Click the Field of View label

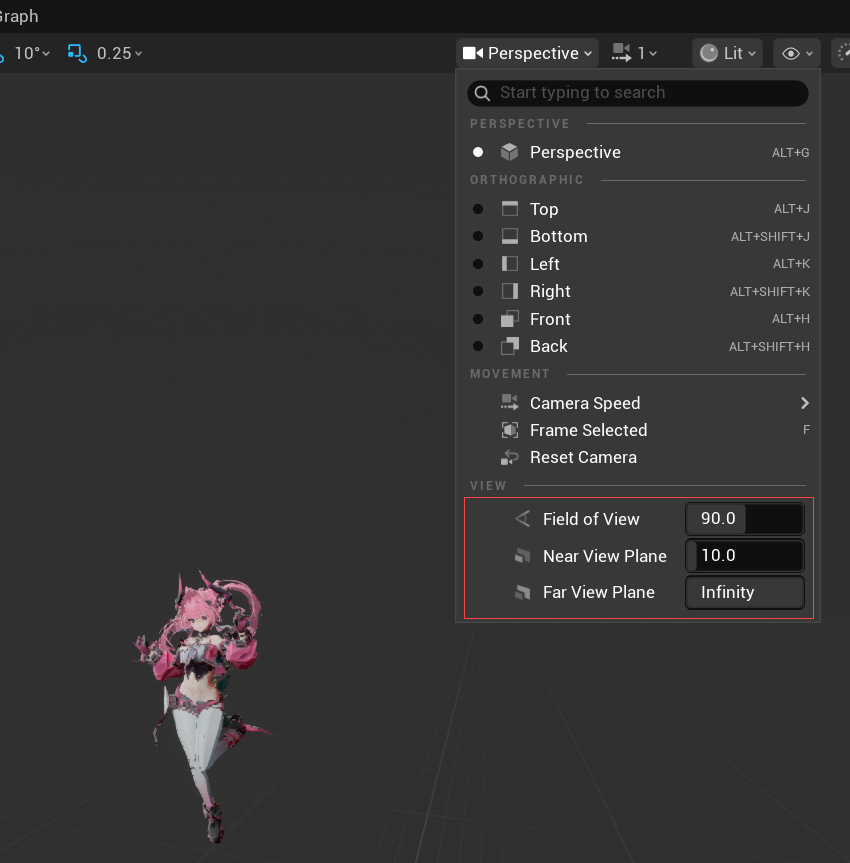coord(591,519)
